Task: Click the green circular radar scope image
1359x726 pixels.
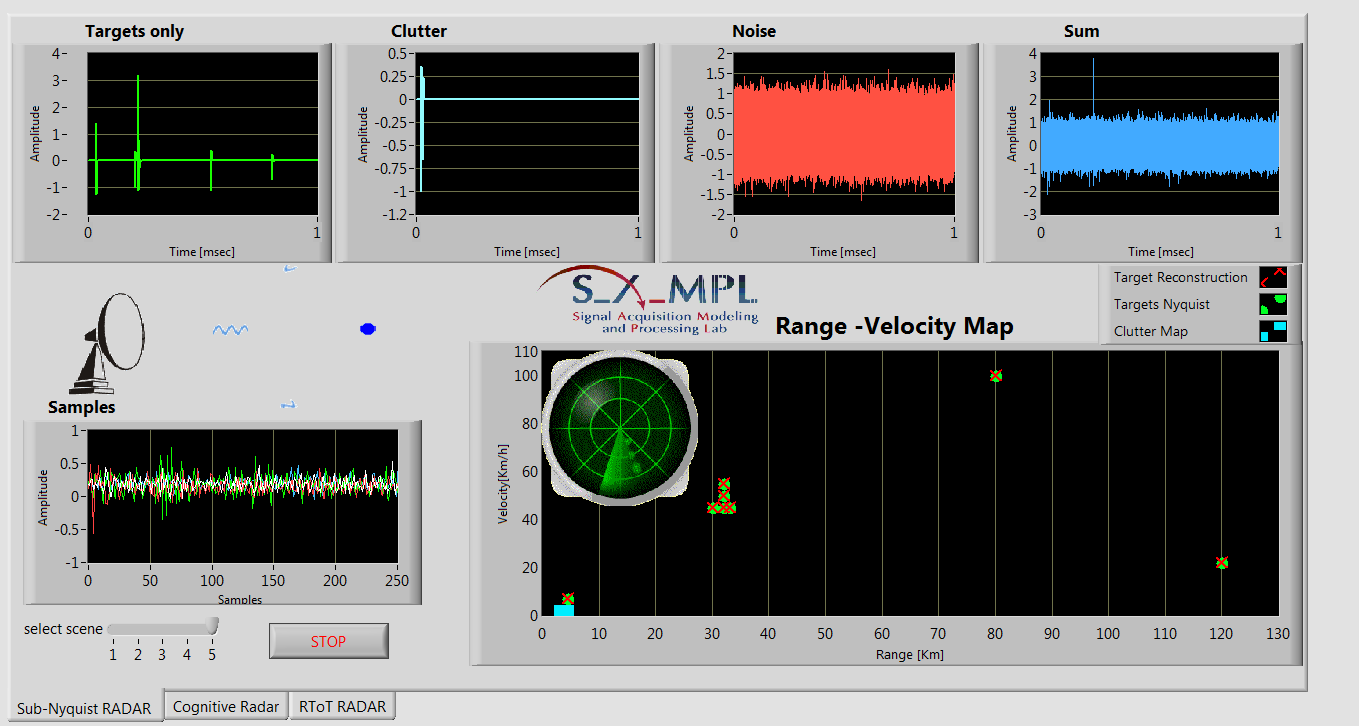Action: pyautogui.click(x=617, y=427)
